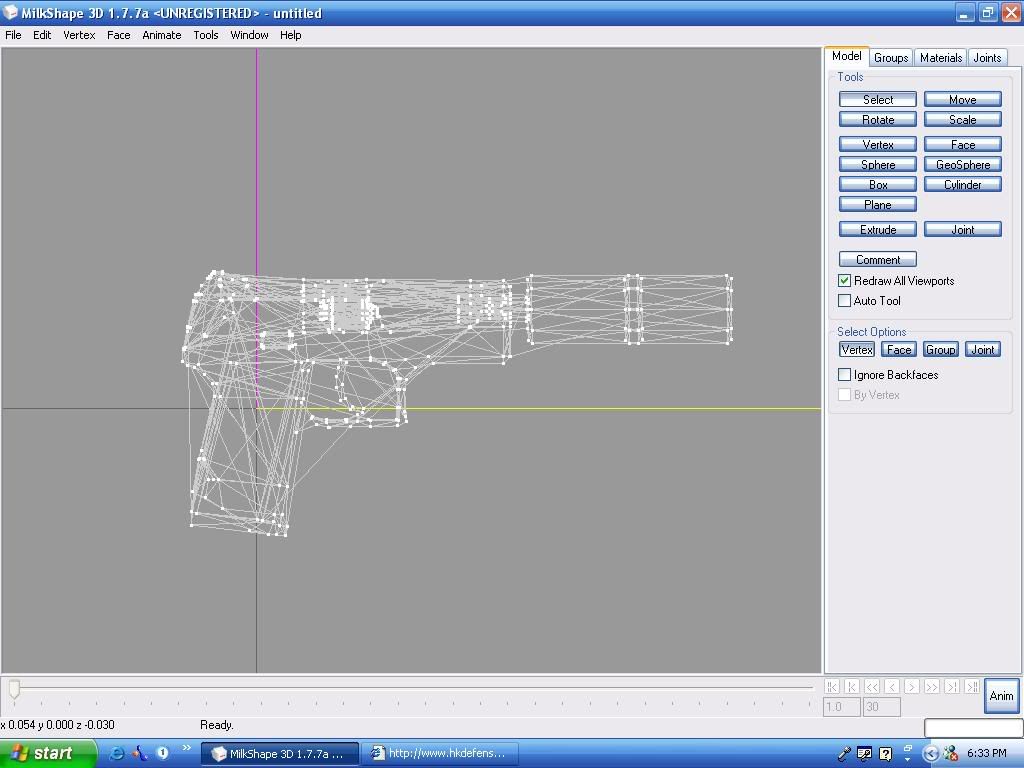Screen dimensions: 1024x768
Task: Jump to first frame playback button
Action: (x=831, y=686)
